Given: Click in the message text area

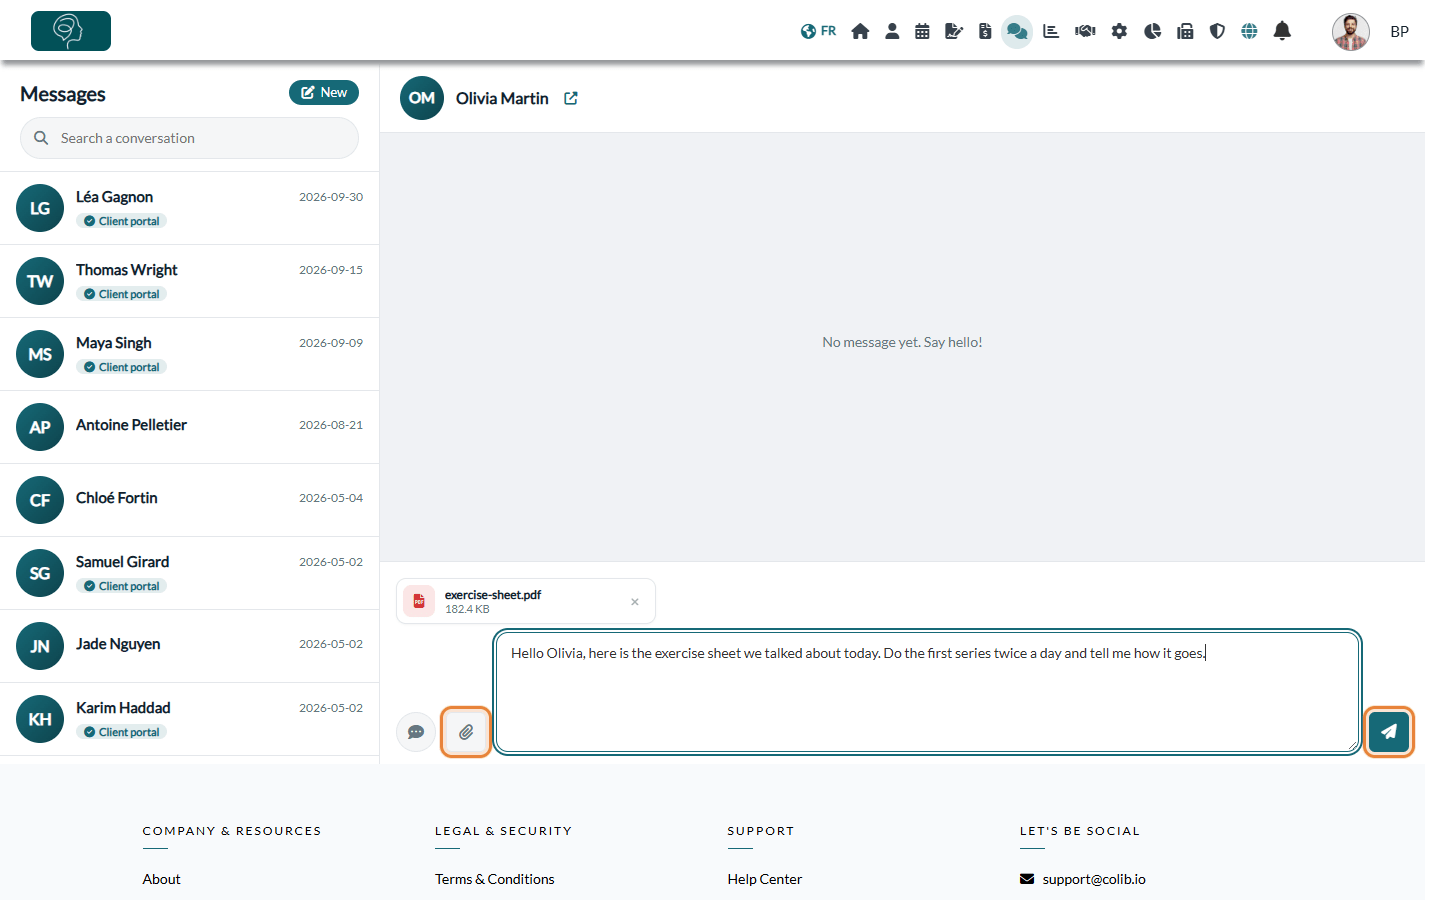Looking at the screenshot, I should point(927,691).
